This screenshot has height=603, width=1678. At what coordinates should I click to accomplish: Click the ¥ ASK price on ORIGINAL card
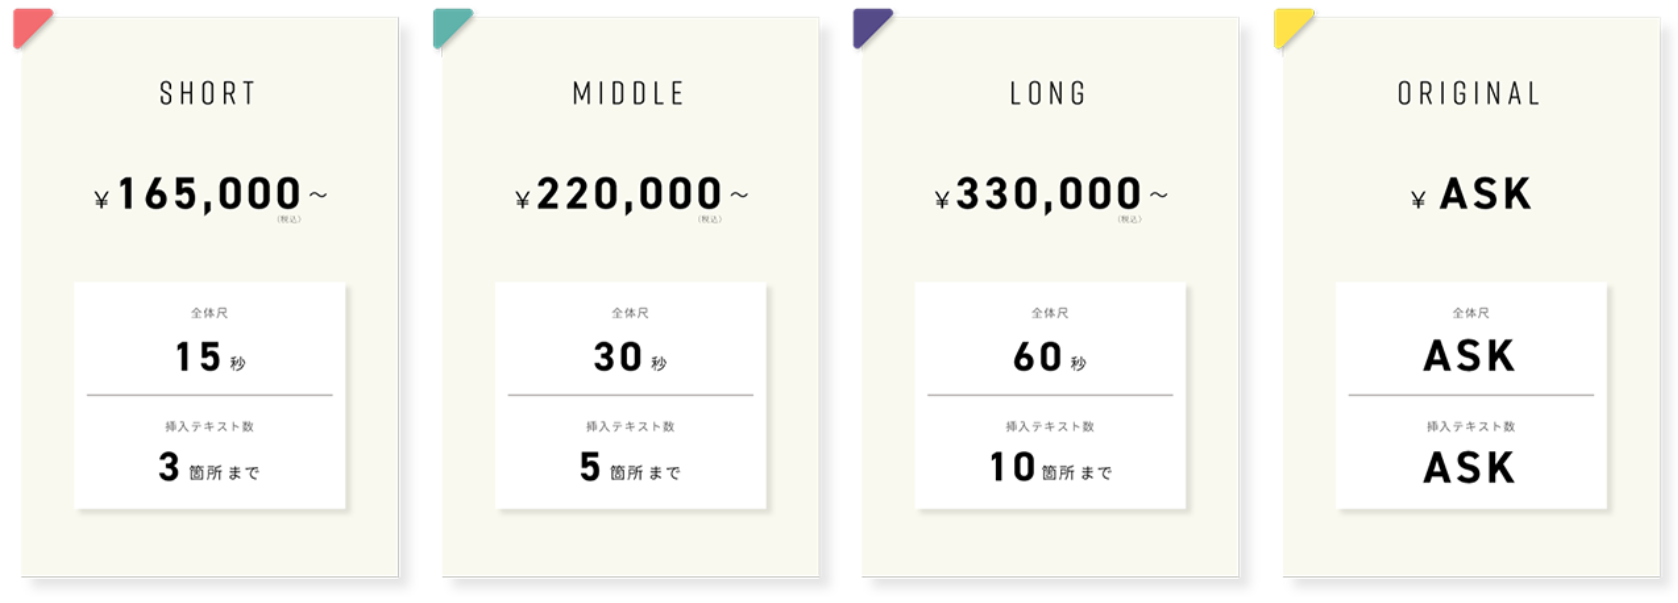tap(1471, 195)
